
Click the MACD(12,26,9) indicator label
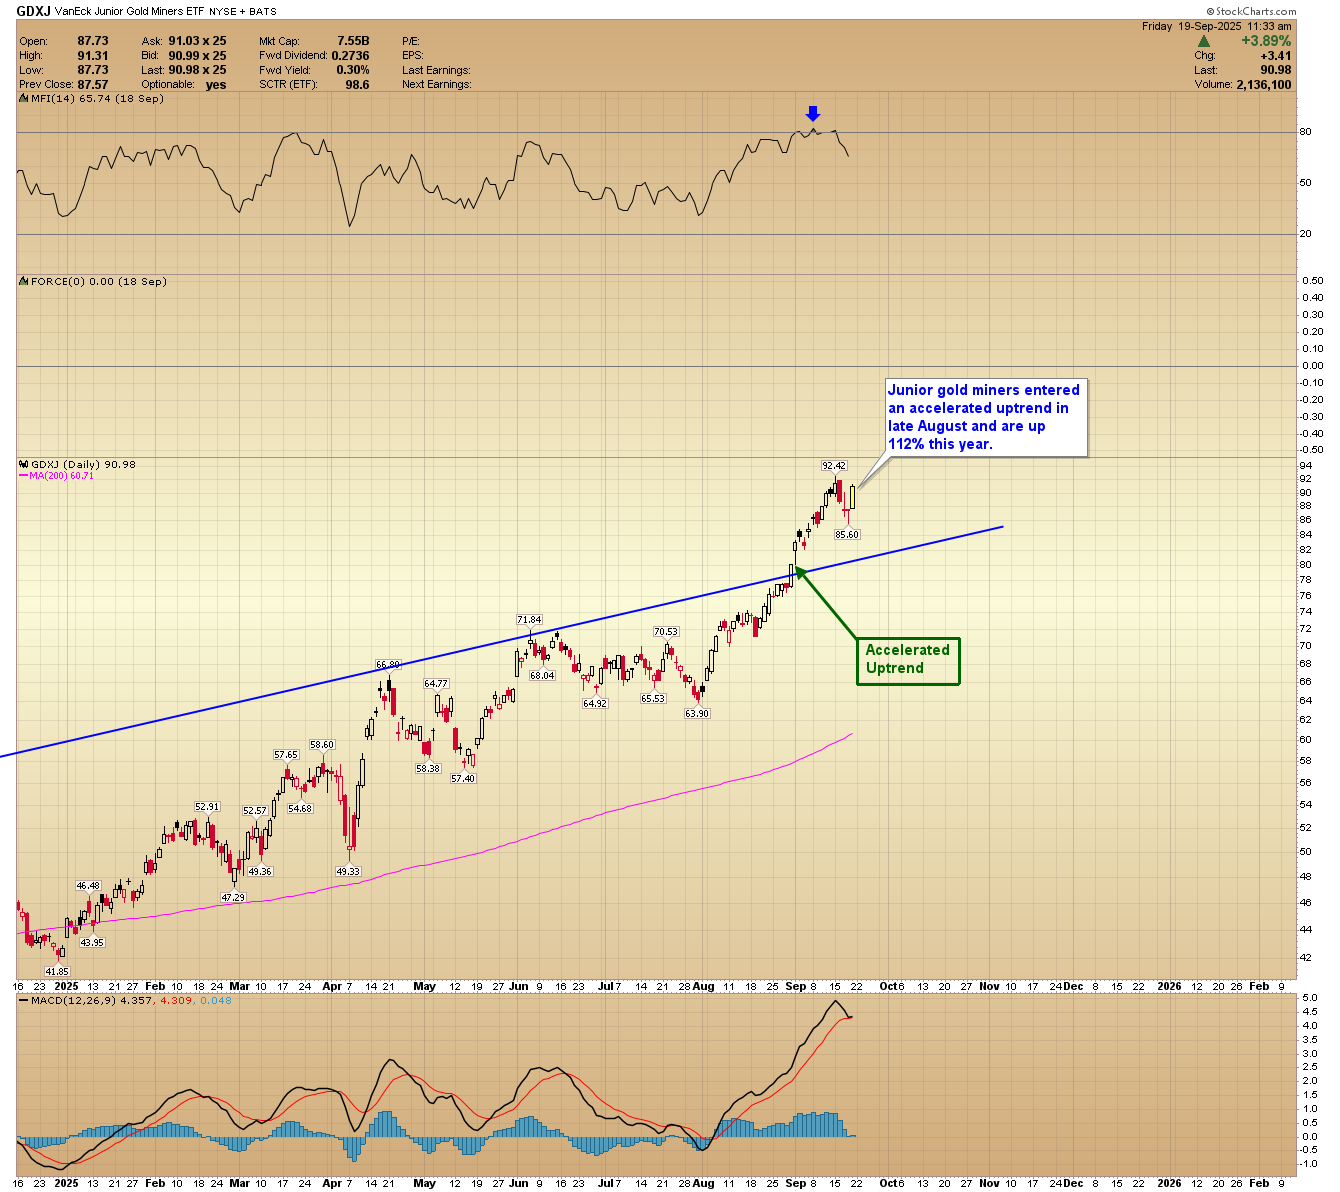[x=74, y=1000]
